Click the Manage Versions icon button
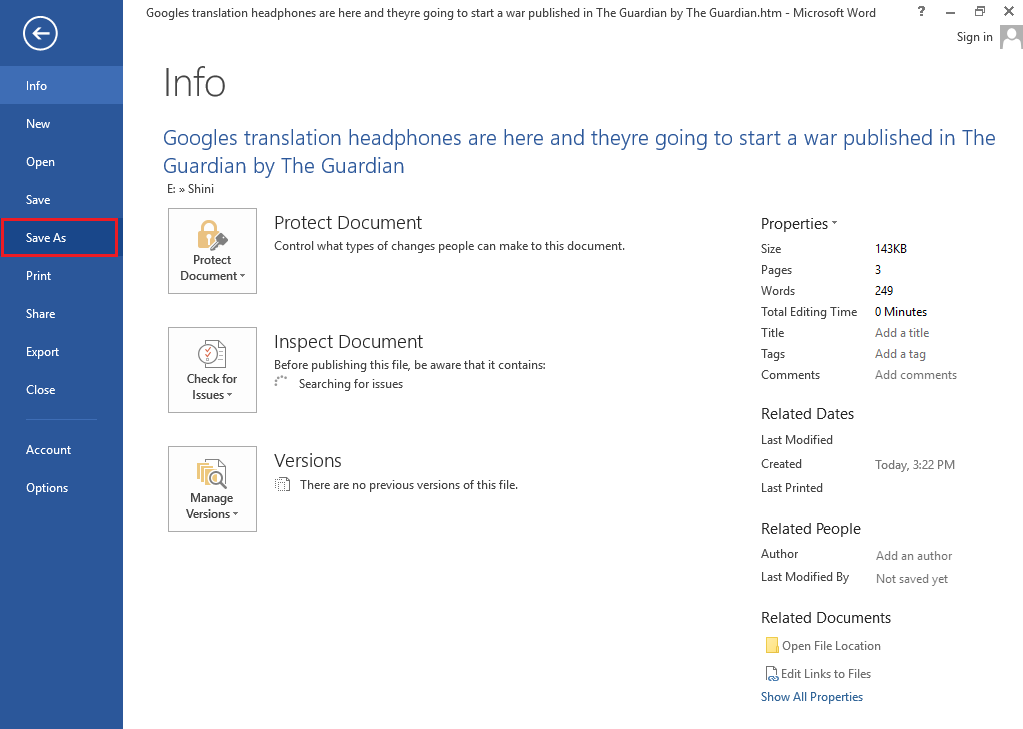The height and width of the screenshot is (729, 1023). coord(212,489)
